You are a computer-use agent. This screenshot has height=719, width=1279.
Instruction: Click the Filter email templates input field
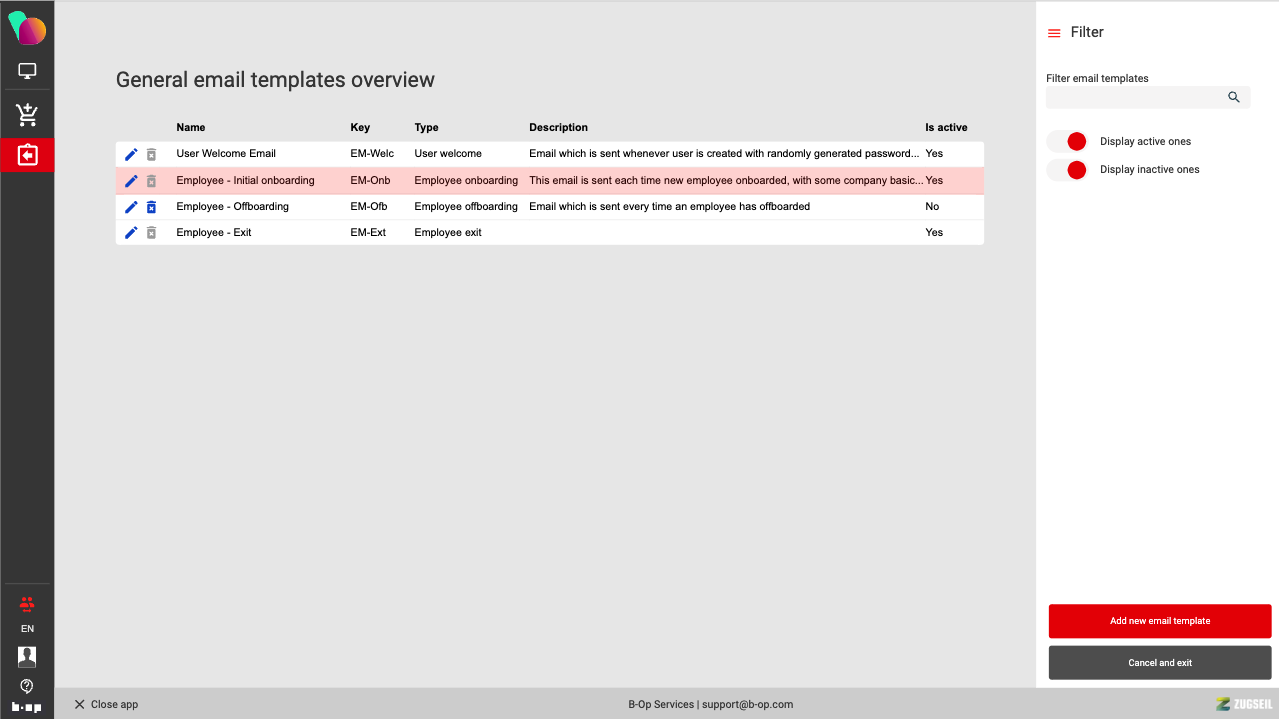point(1135,97)
